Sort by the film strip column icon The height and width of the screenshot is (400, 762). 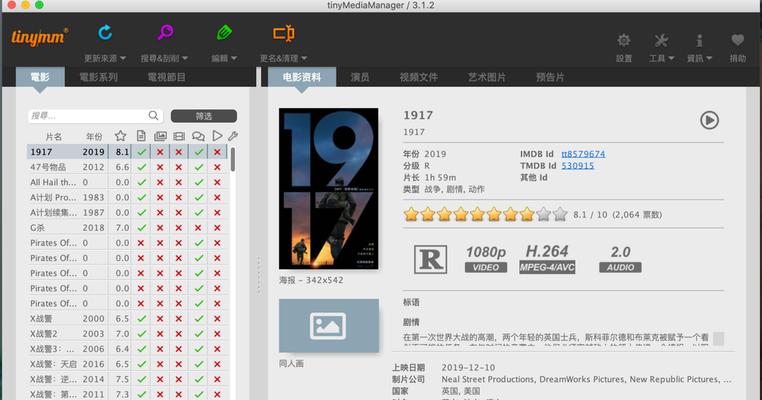pyautogui.click(x=179, y=136)
